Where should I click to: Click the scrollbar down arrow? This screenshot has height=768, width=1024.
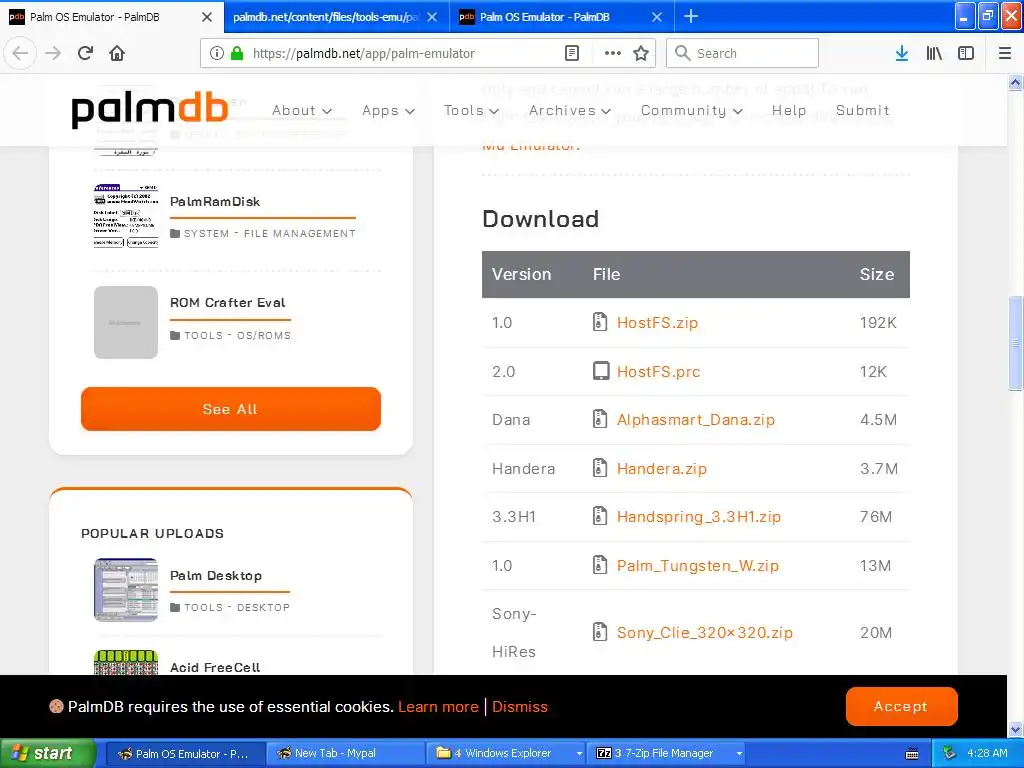(x=1015, y=729)
